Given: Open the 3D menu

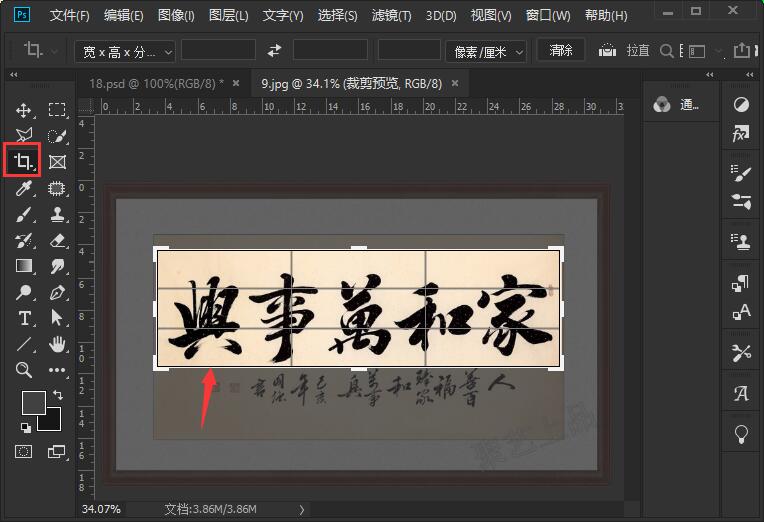Looking at the screenshot, I should point(441,16).
